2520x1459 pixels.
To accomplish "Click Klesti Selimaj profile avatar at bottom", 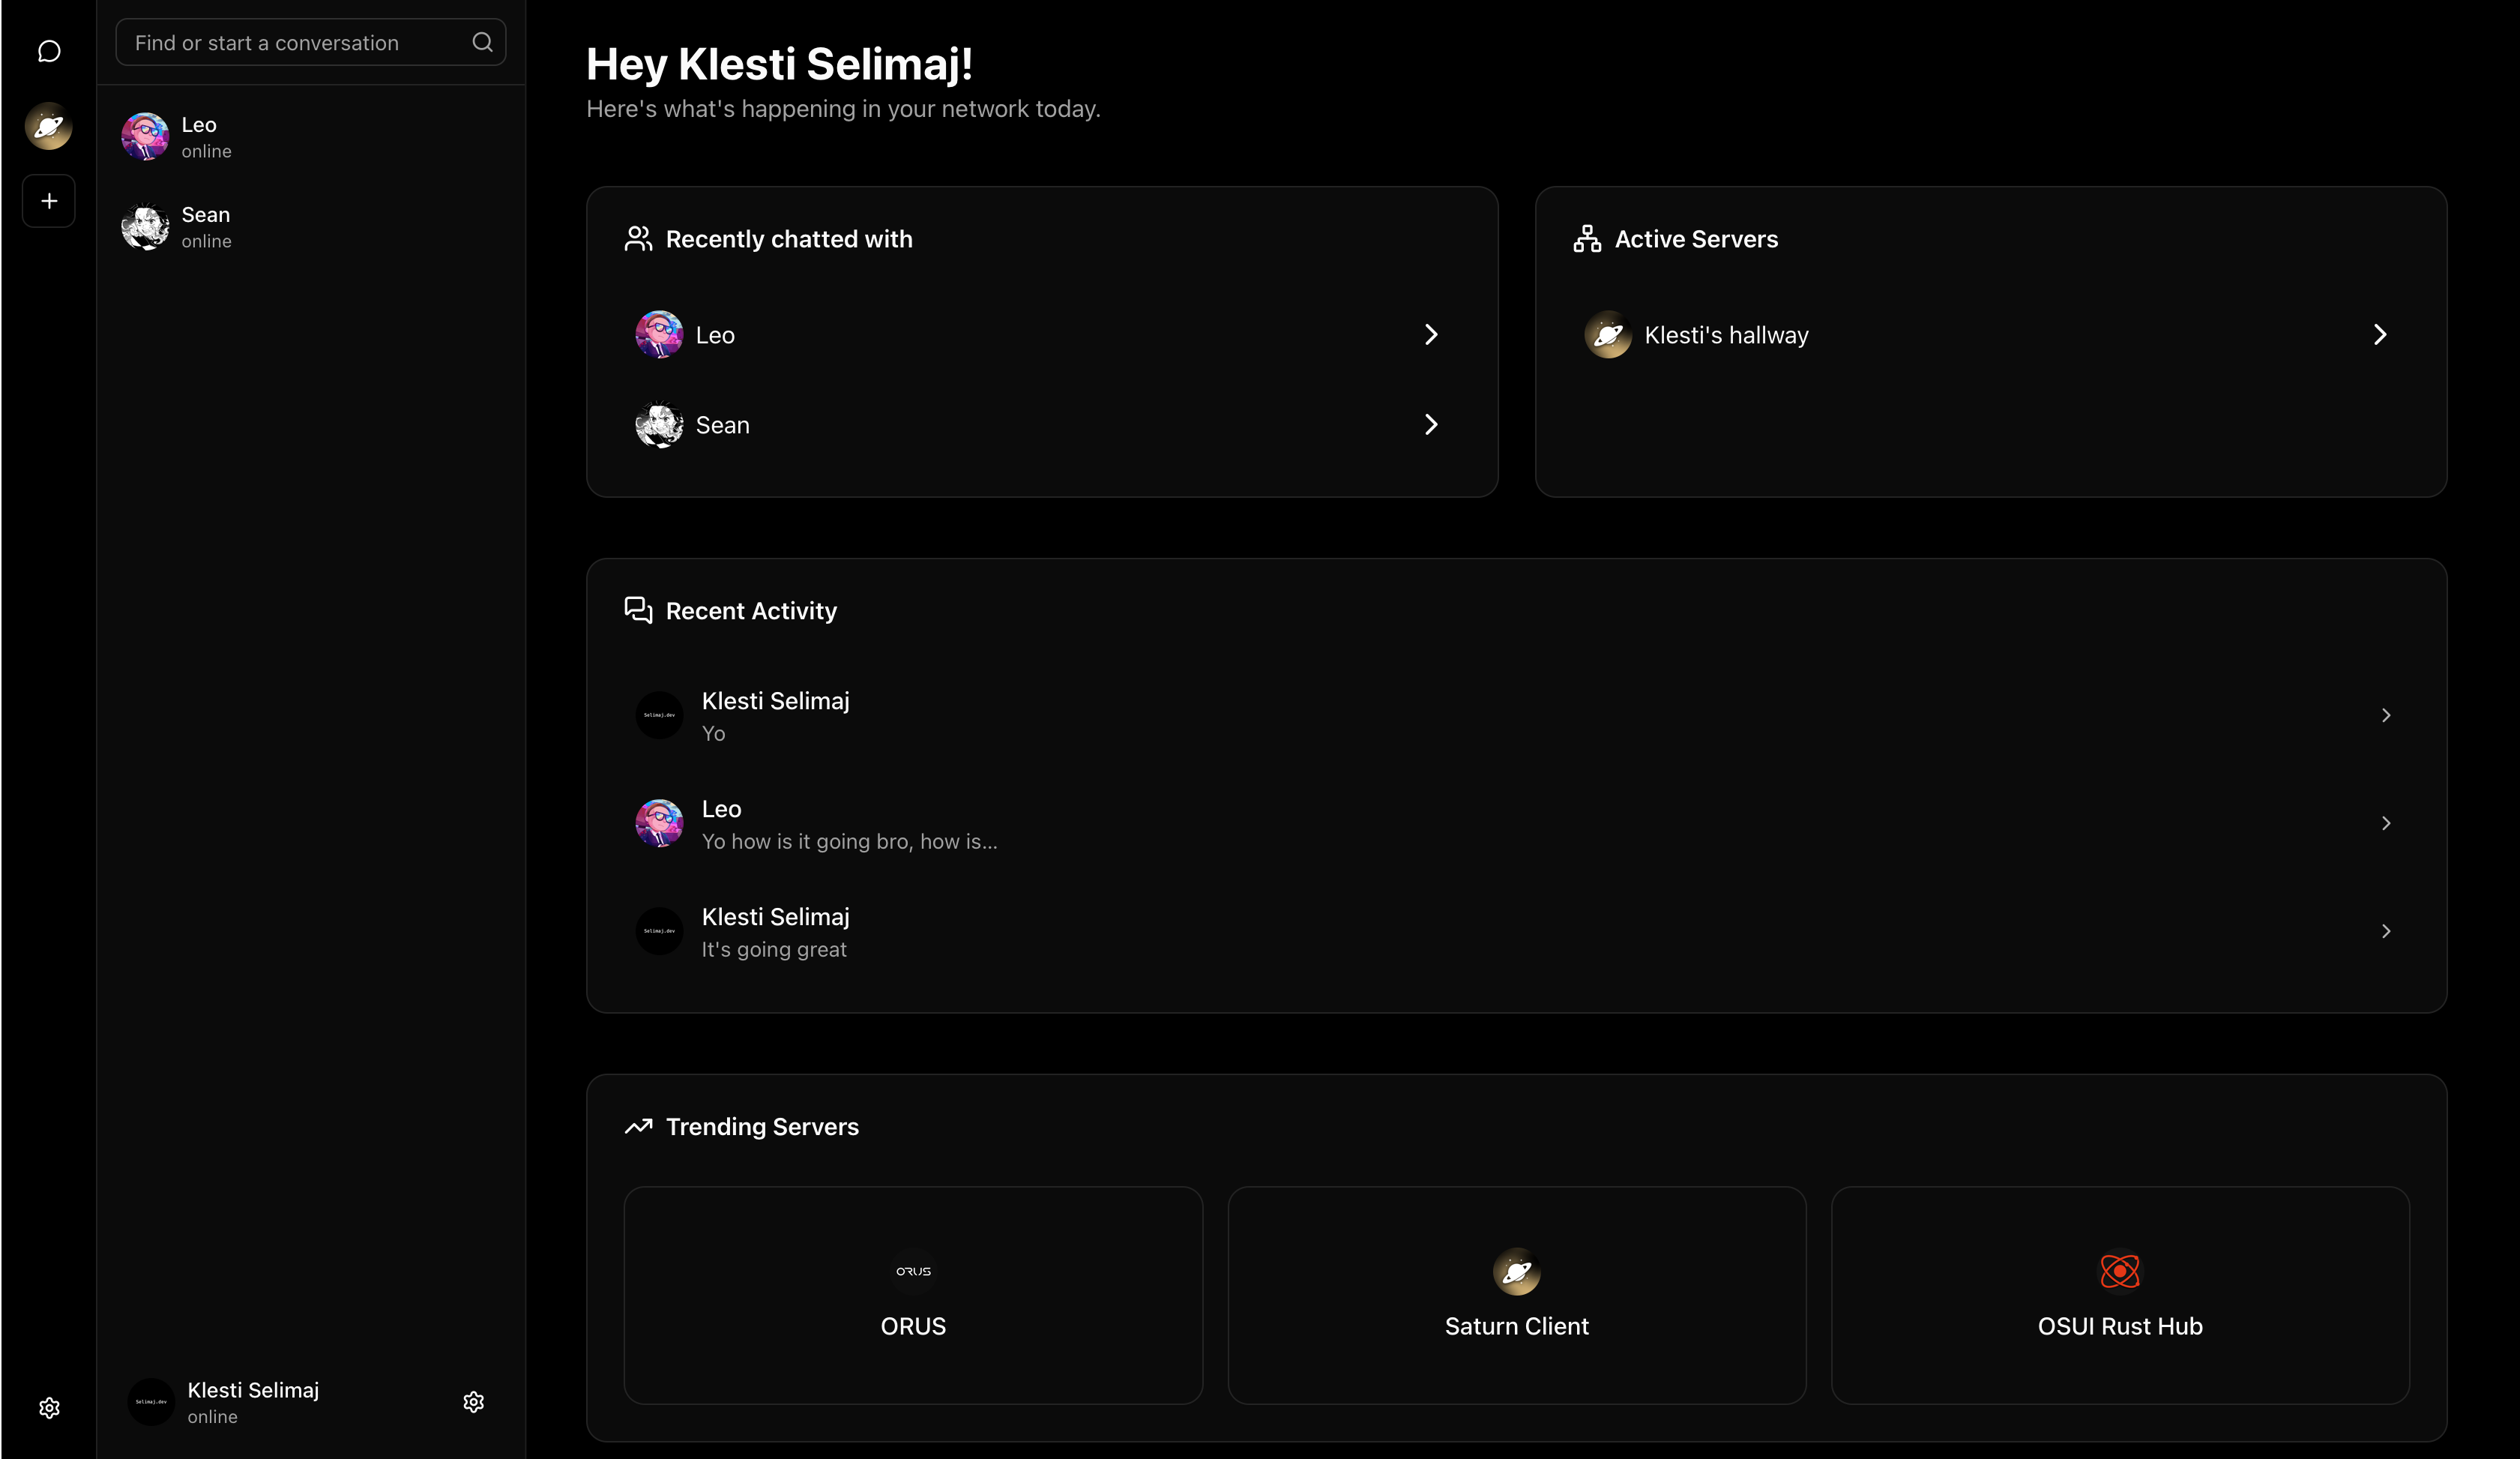I will 151,1402.
